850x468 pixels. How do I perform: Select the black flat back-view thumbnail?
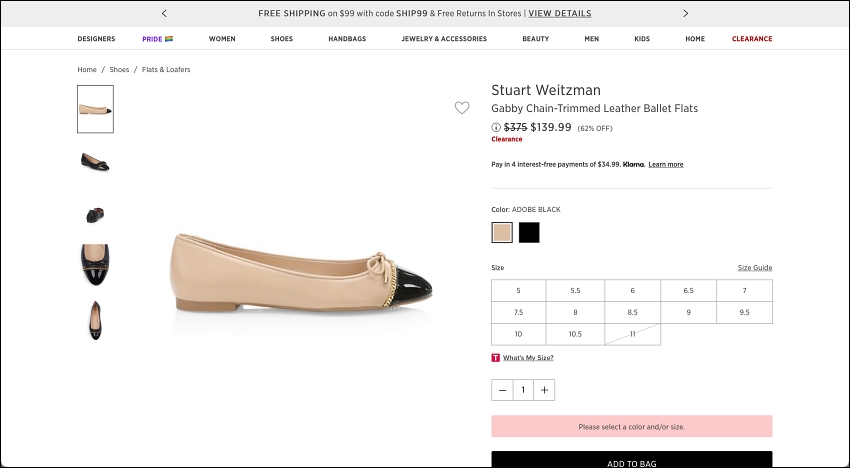coord(95,215)
